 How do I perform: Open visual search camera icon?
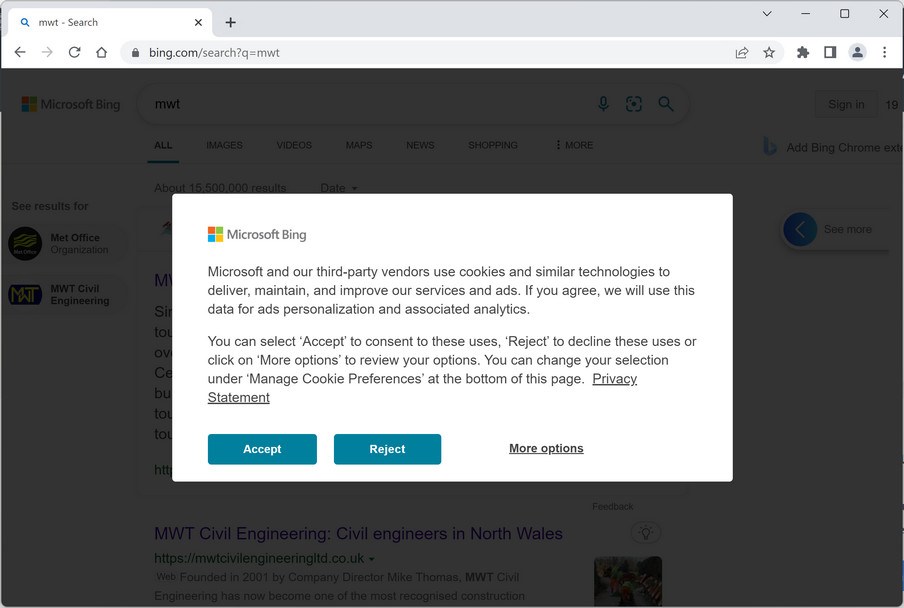pos(634,104)
